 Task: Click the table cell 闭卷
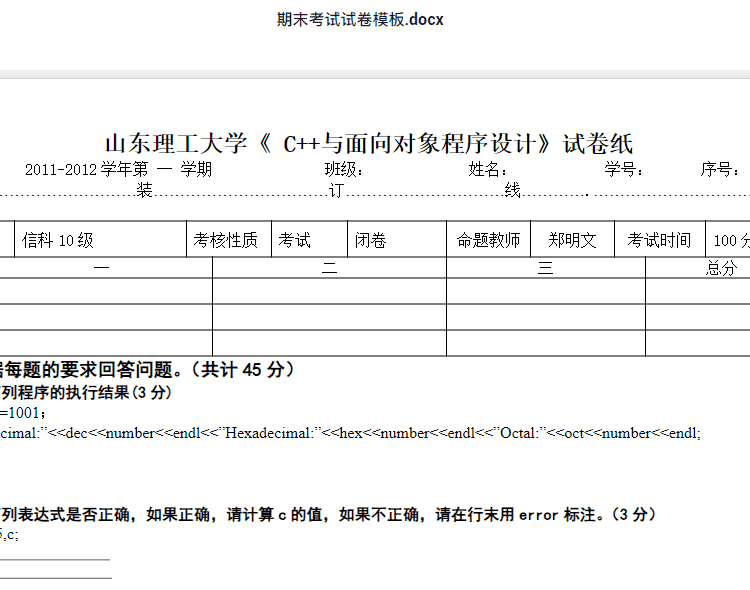coord(397,240)
